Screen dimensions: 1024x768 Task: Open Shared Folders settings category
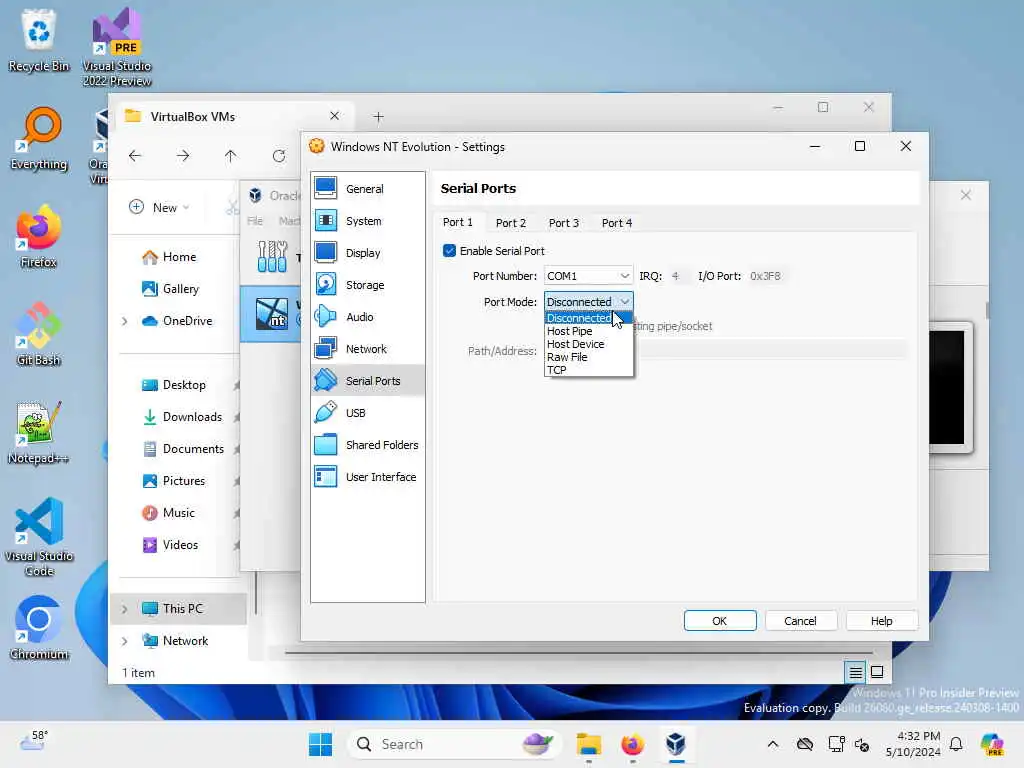(x=367, y=445)
